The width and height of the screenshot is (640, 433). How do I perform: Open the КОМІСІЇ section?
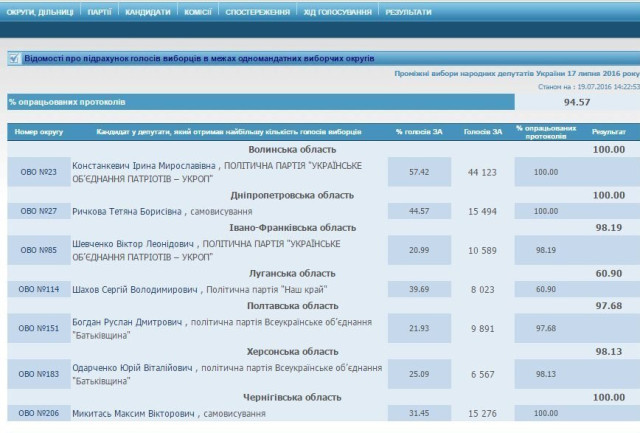coord(199,13)
